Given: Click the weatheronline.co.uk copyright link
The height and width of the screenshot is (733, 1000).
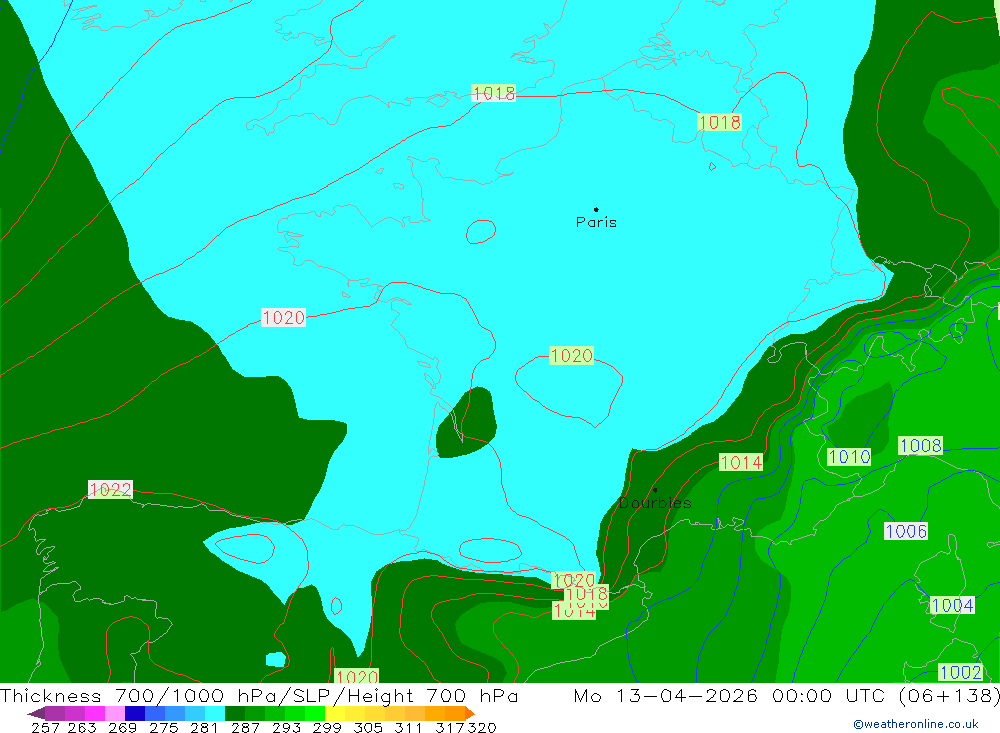Looking at the screenshot, I should pyautogui.click(x=915, y=724).
